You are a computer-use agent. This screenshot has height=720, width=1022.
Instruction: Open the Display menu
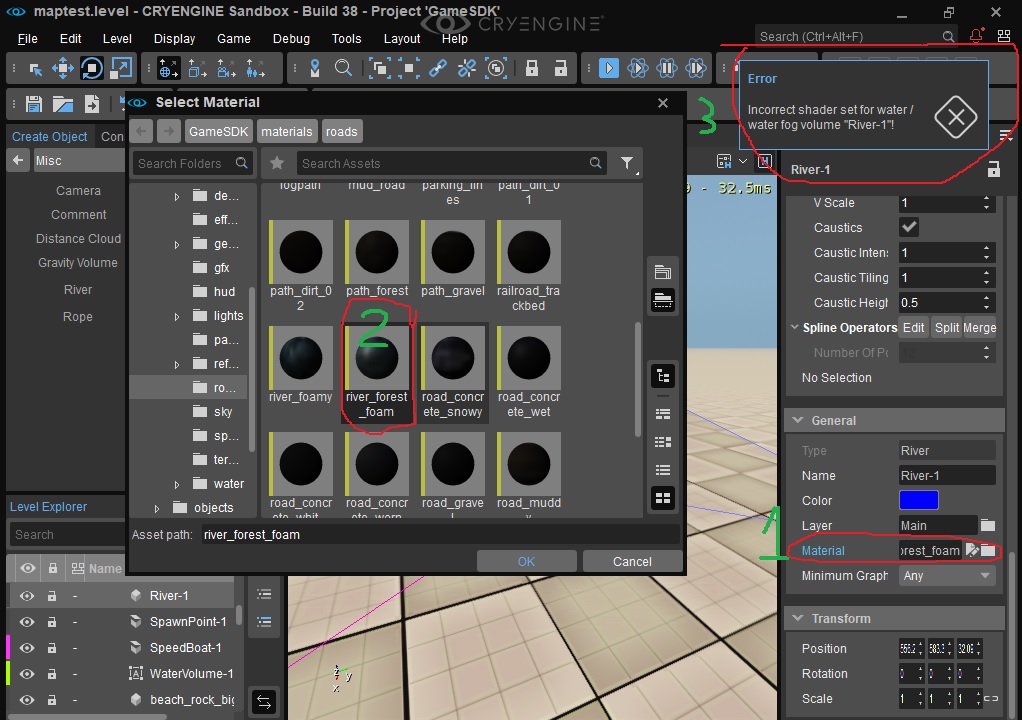[x=174, y=38]
